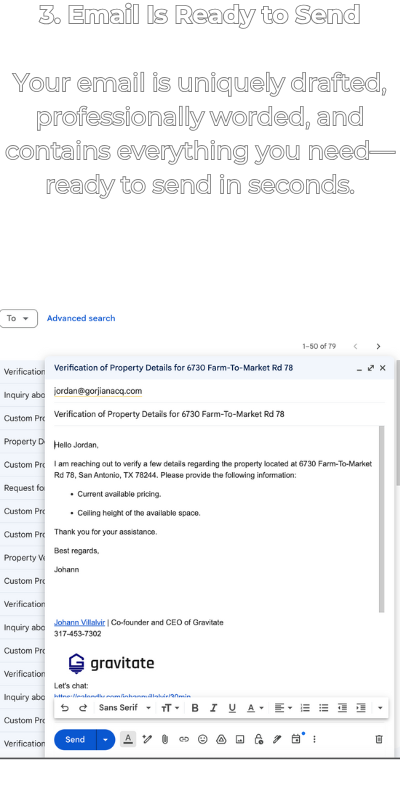The width and height of the screenshot is (400, 800).
Task: Open Advanced search link
Action: tap(81, 318)
